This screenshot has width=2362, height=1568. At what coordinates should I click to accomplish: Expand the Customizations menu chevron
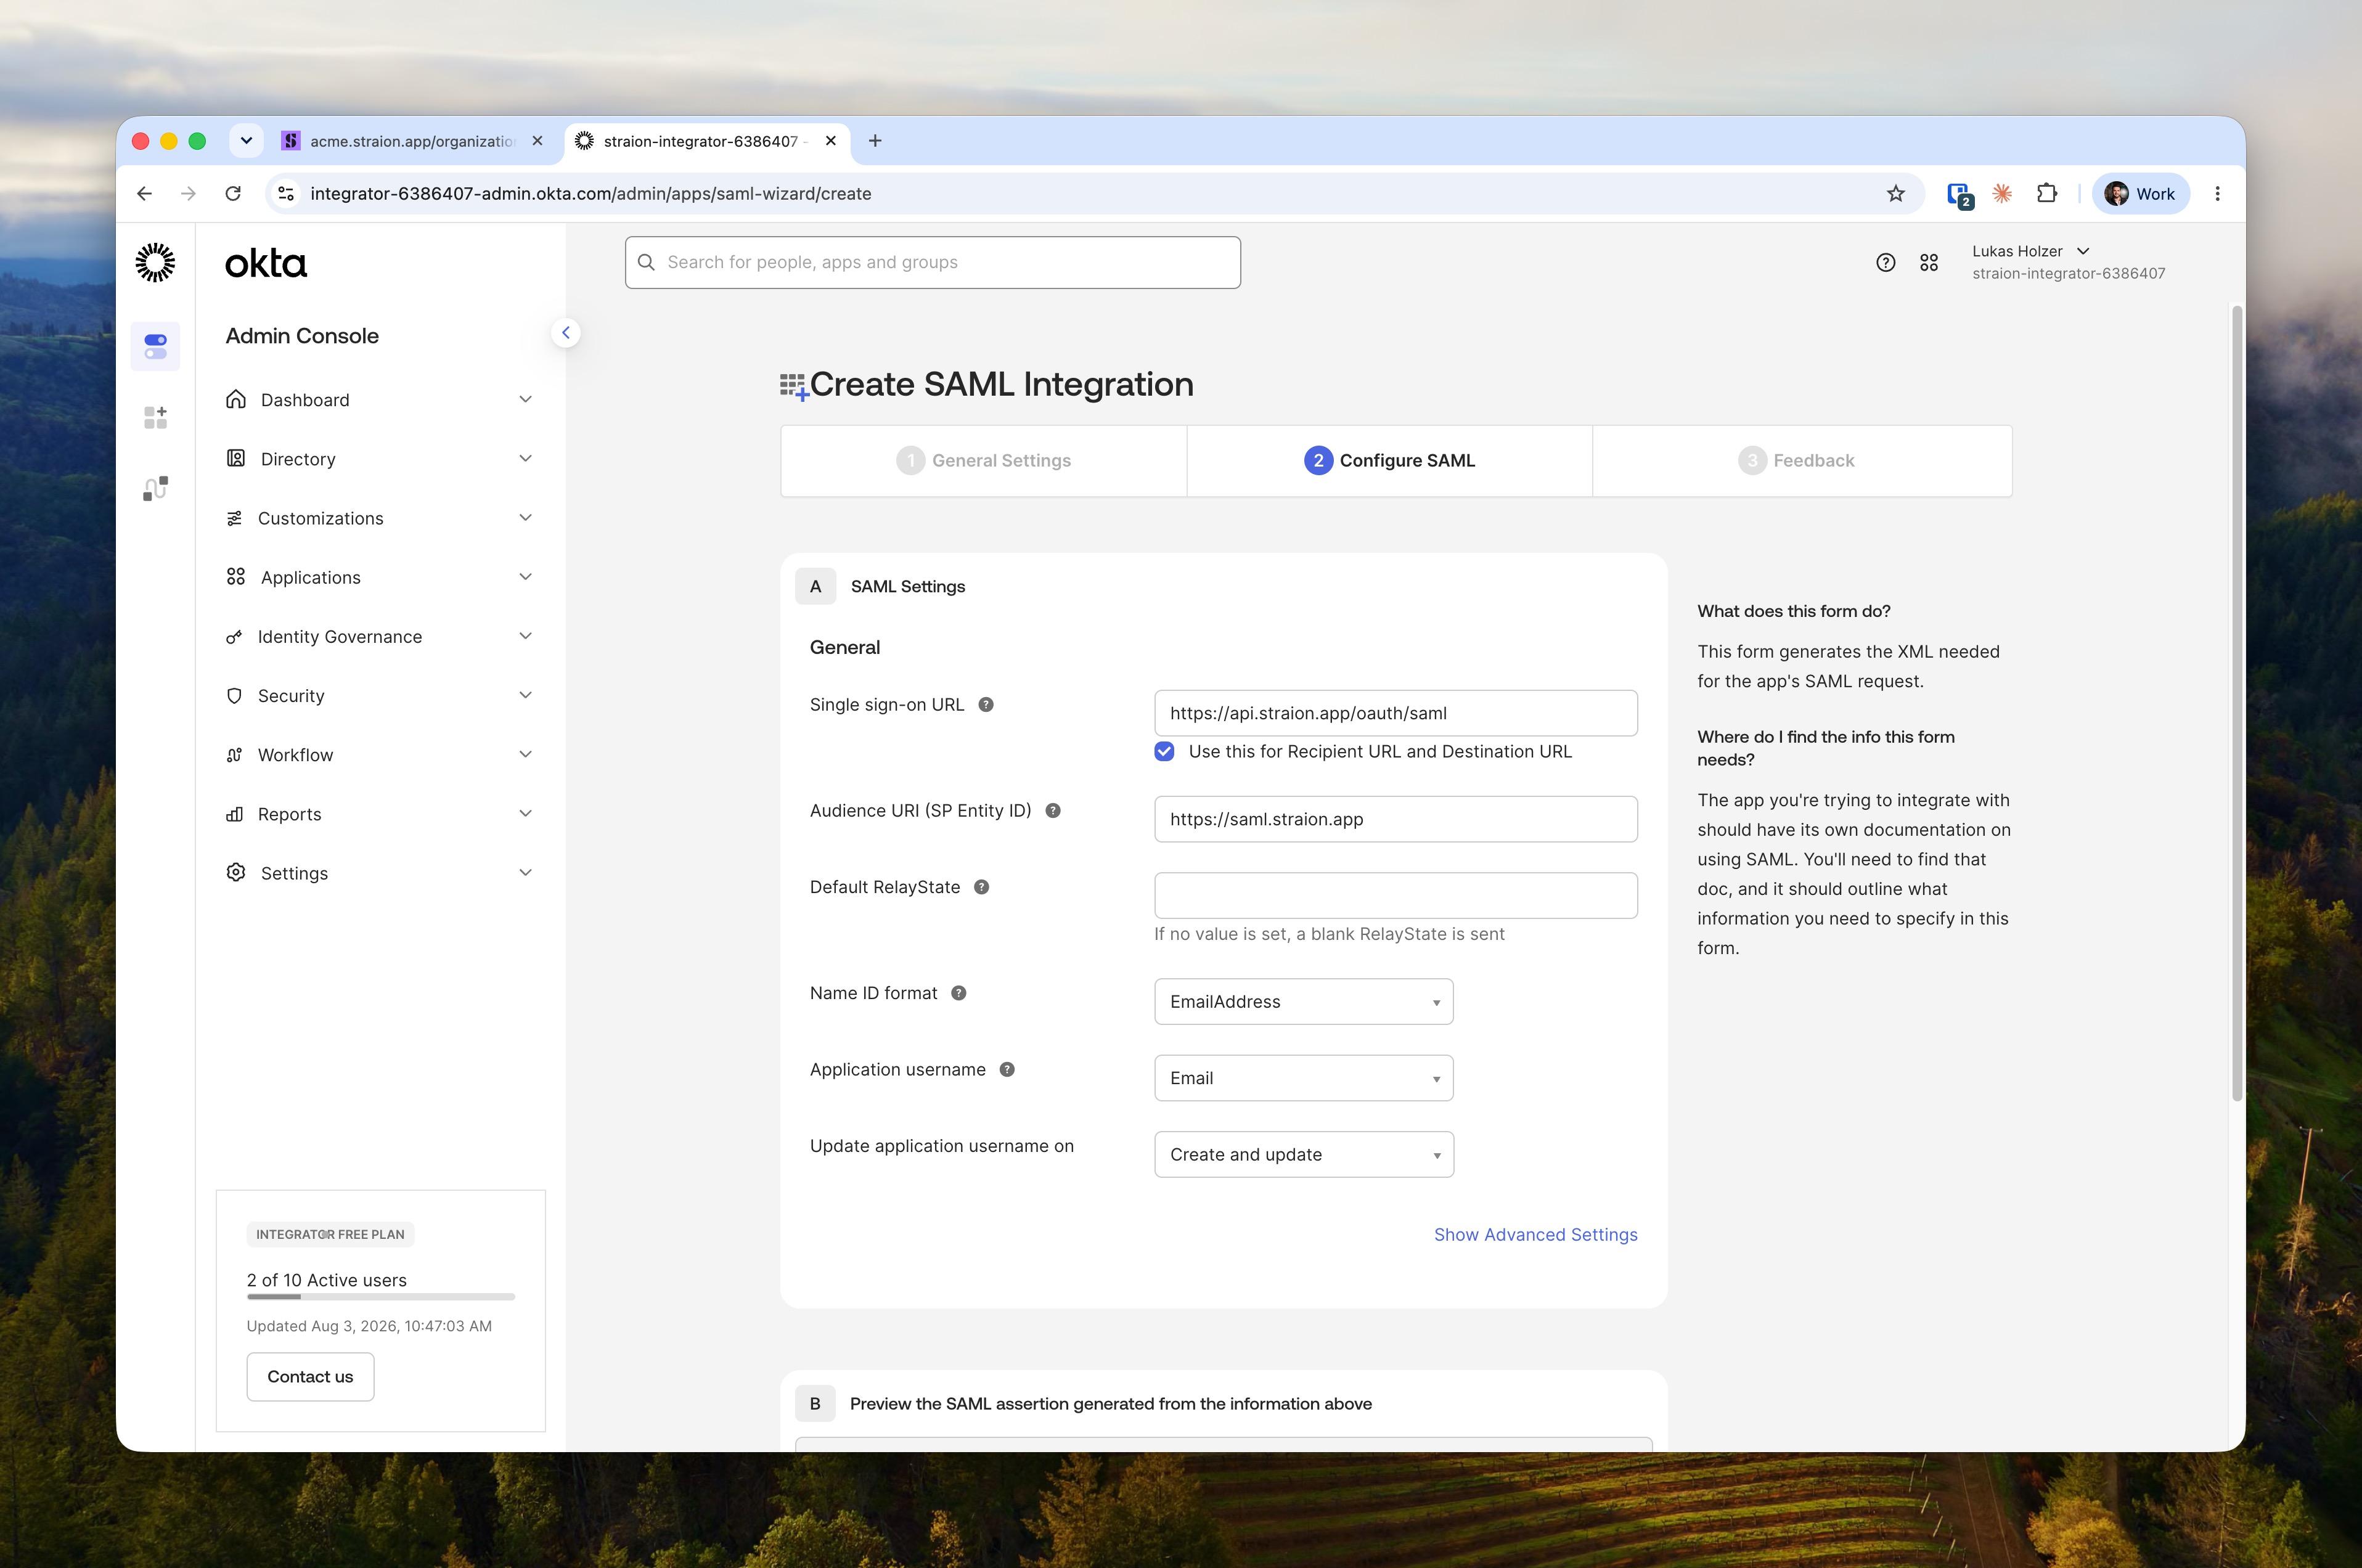click(x=525, y=518)
